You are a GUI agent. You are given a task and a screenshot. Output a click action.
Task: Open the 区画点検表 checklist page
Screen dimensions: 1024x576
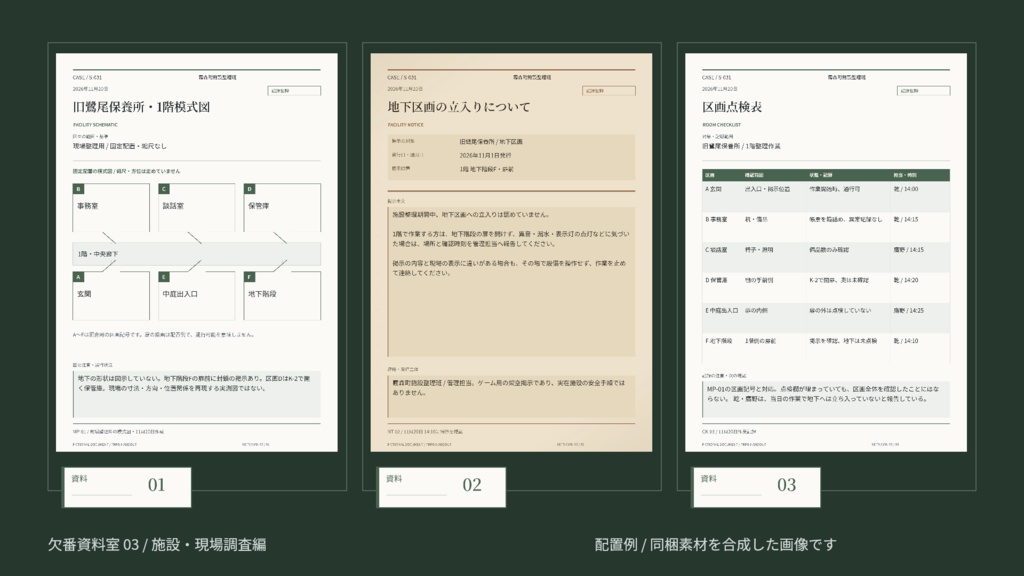click(826, 252)
